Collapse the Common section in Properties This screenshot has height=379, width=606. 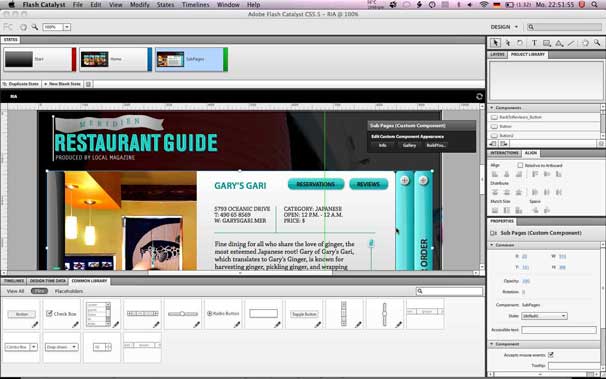pos(492,245)
